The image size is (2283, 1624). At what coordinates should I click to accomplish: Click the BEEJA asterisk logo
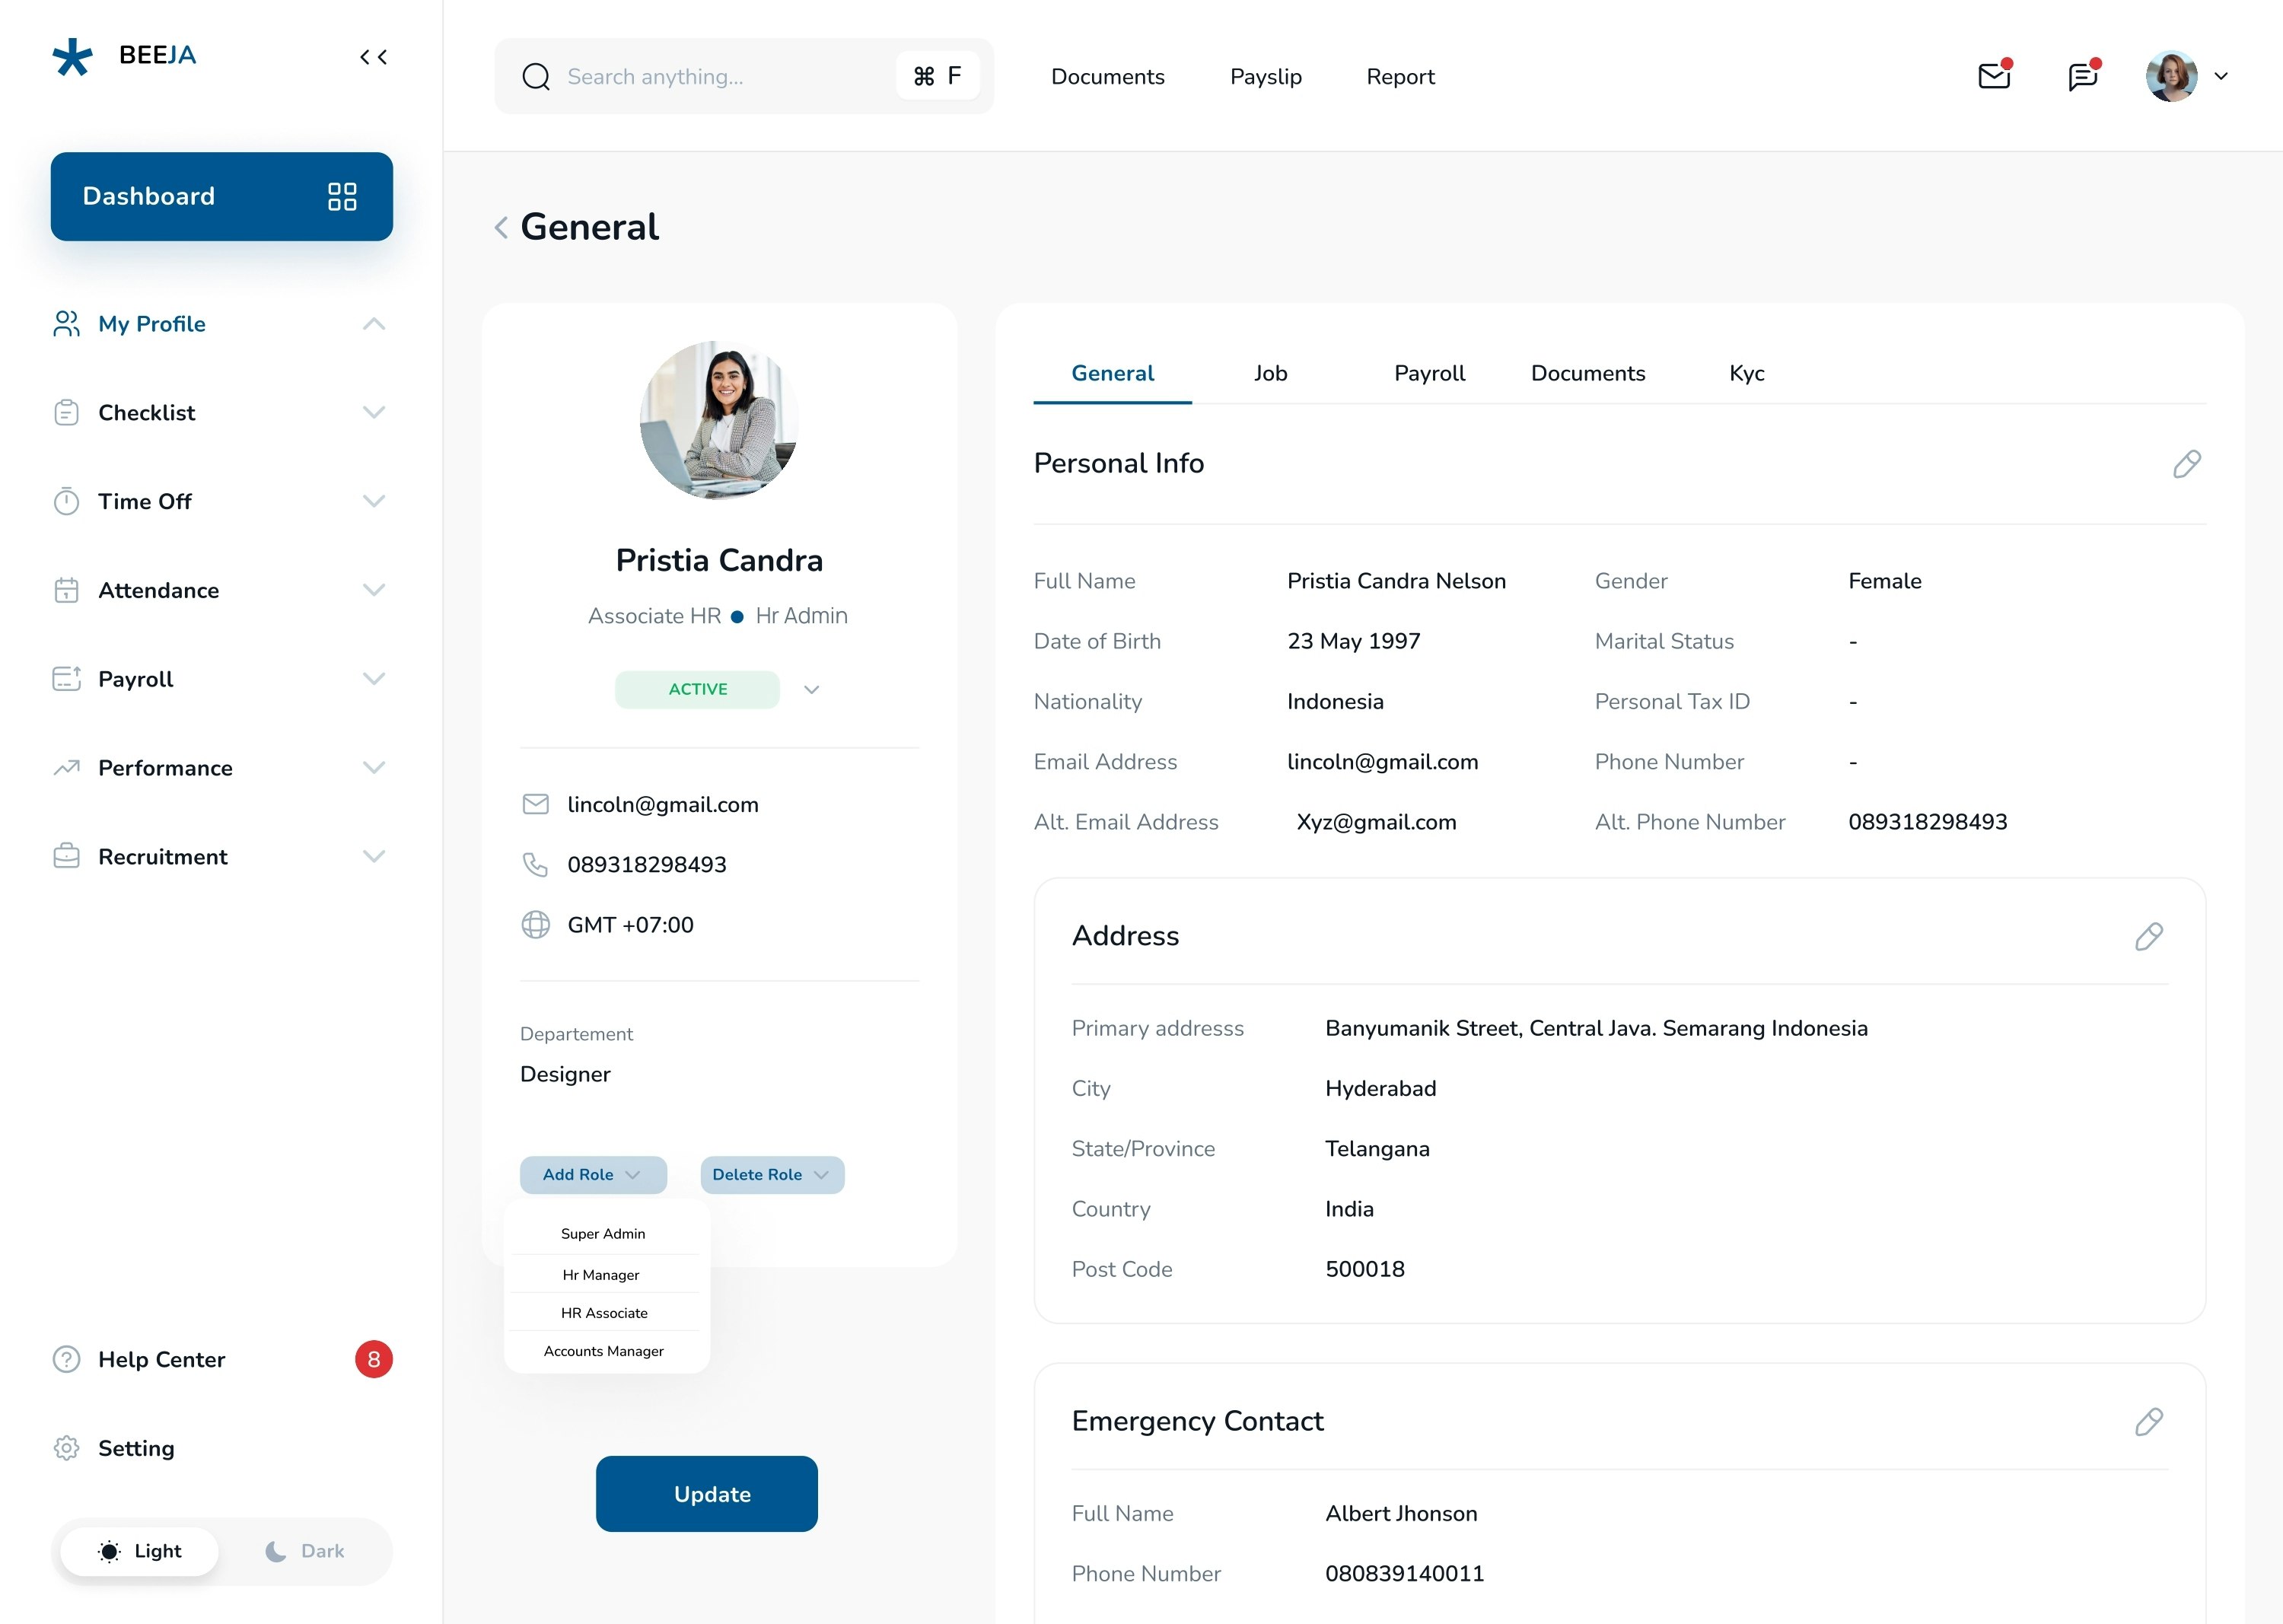[72, 57]
